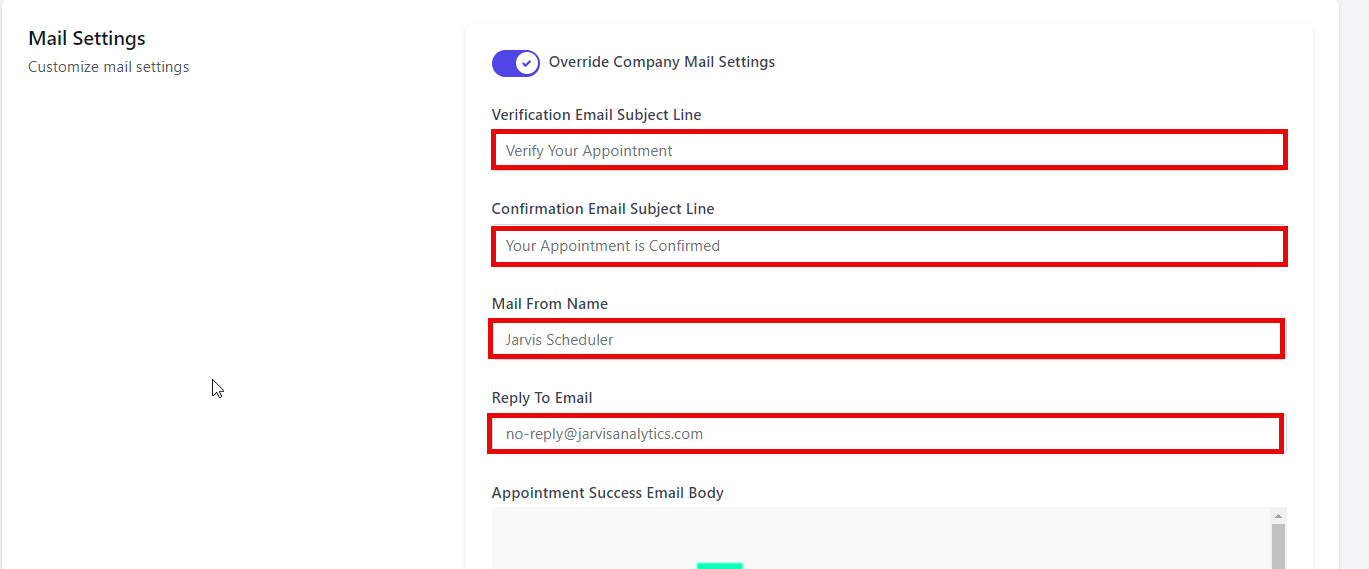1369x569 pixels.
Task: Focus the Verification Email Subject Line field
Action: tap(889, 150)
